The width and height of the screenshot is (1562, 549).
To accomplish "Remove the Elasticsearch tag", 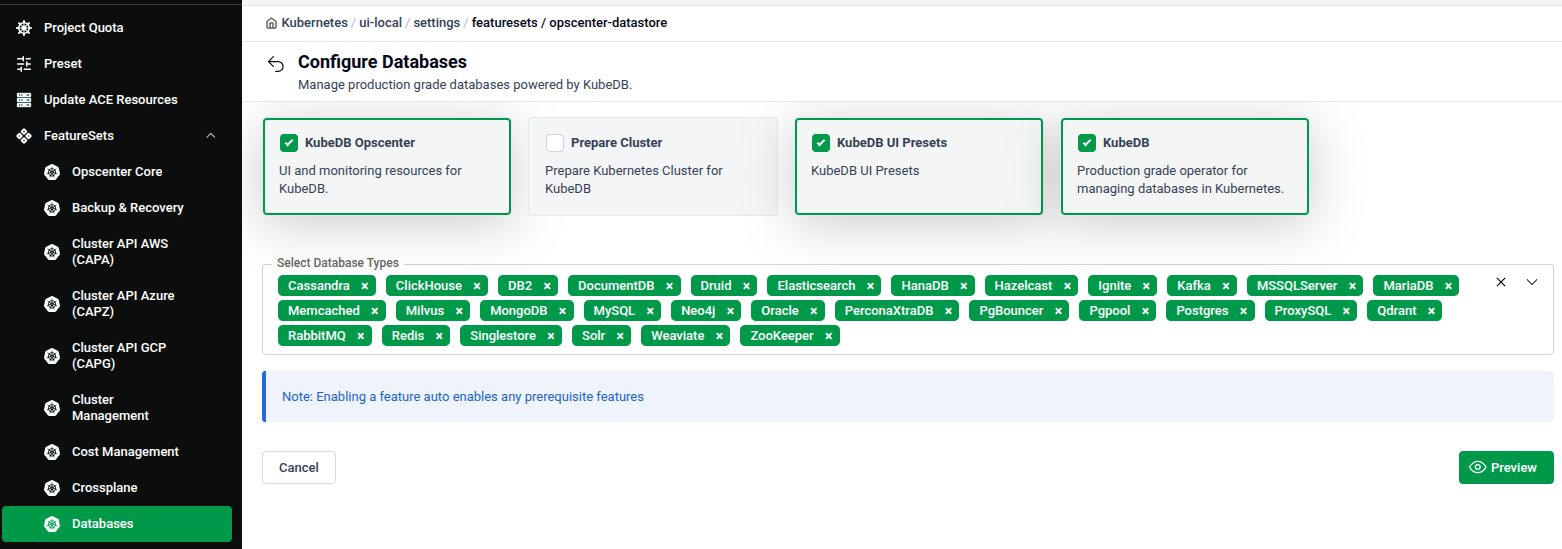I will pos(871,286).
